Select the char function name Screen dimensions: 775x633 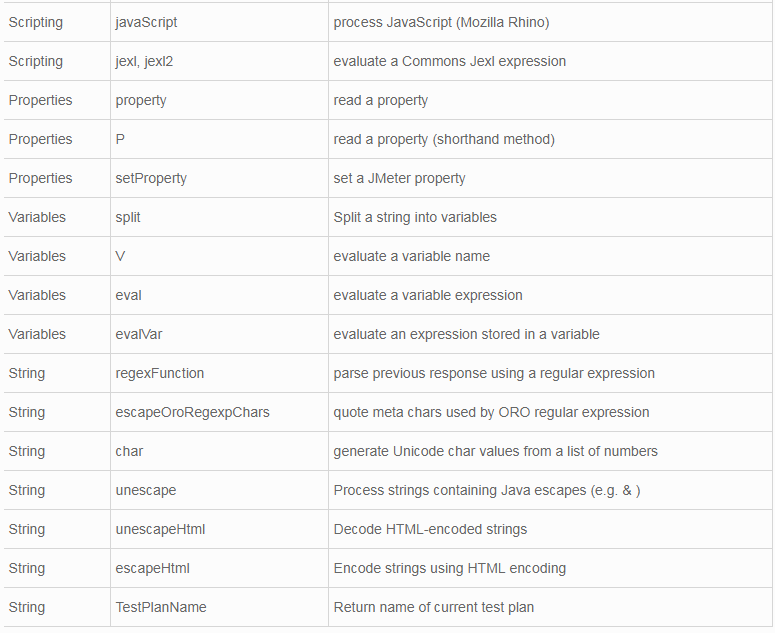click(129, 451)
